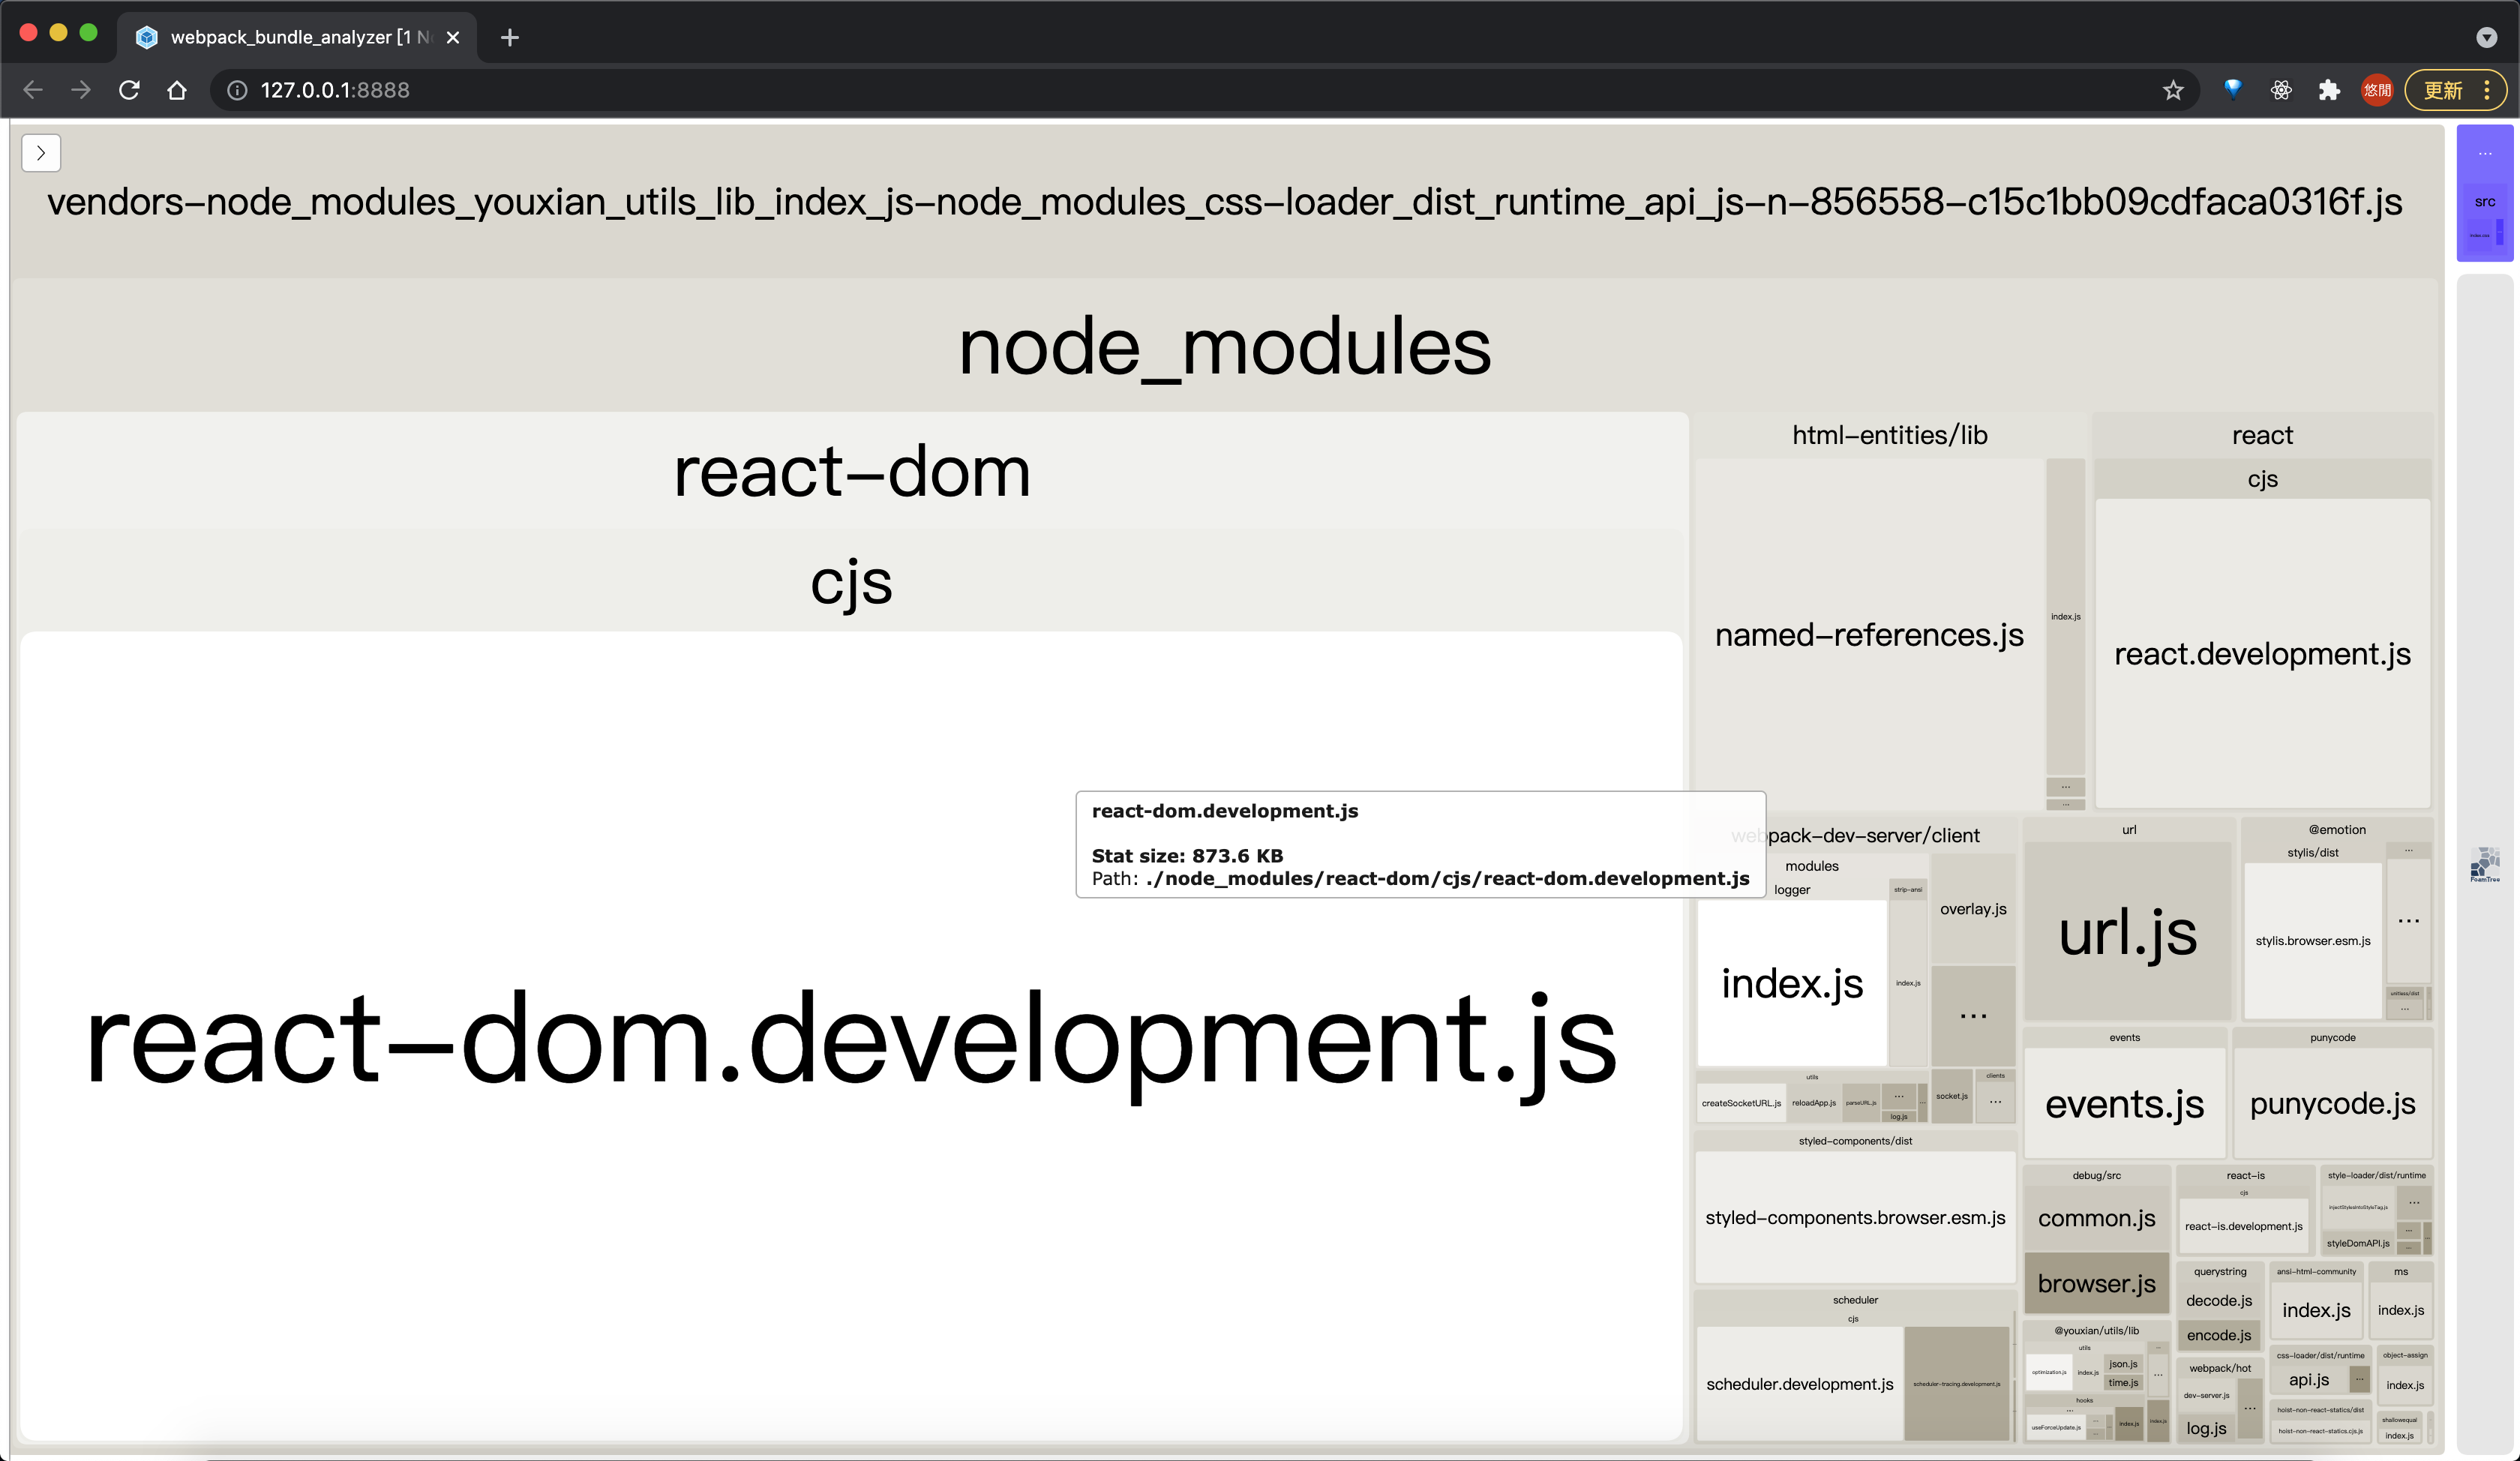
Task: Open a new browser tab
Action: coord(510,37)
